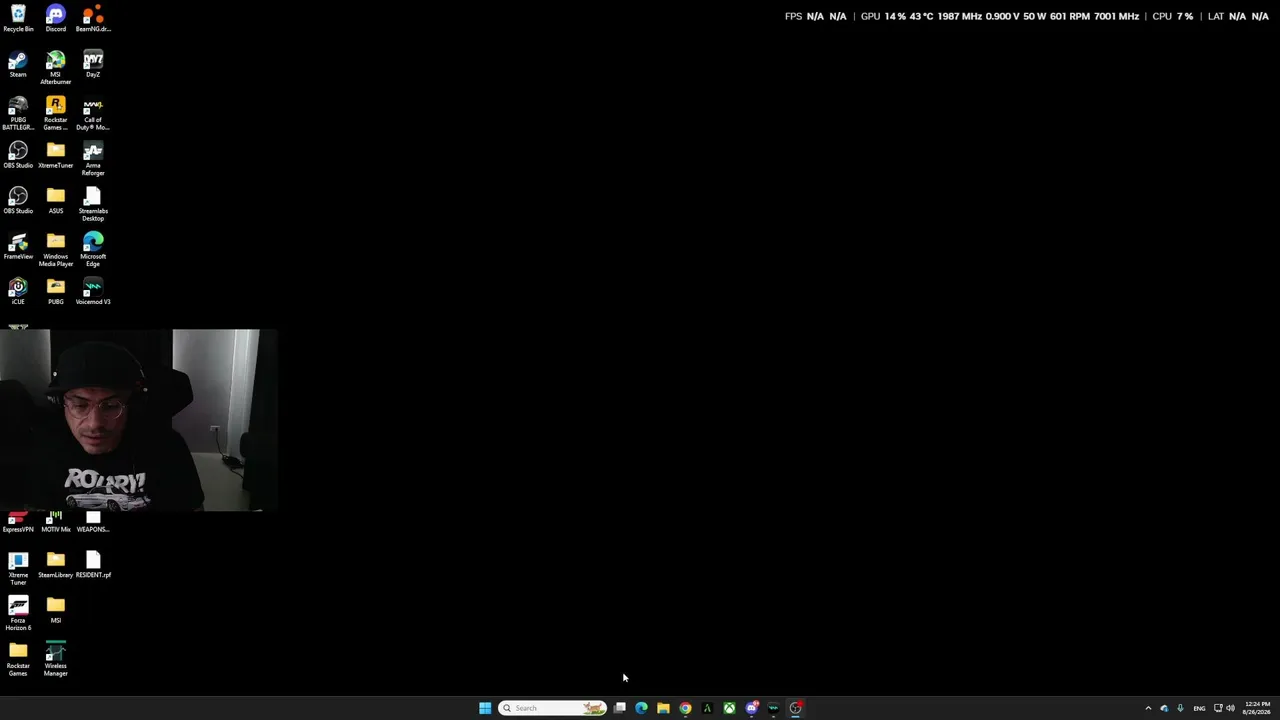Screen dimensions: 1280x720
Task: Select the ExpressVPN desktop shortcut
Action: [18, 523]
